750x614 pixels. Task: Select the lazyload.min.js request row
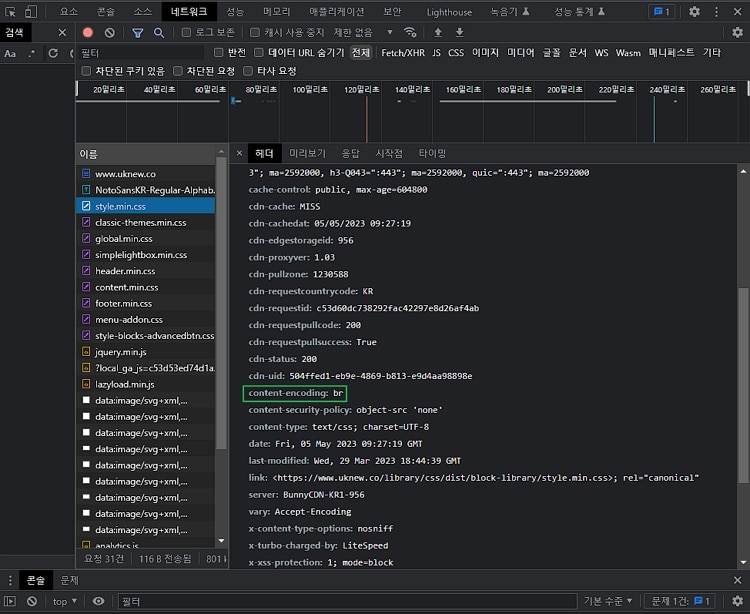[x=145, y=384]
